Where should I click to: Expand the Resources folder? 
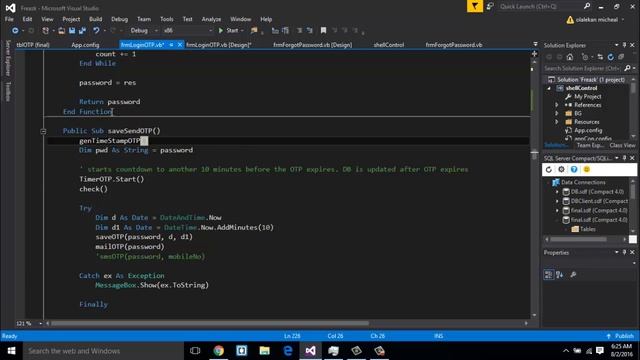tap(556, 122)
